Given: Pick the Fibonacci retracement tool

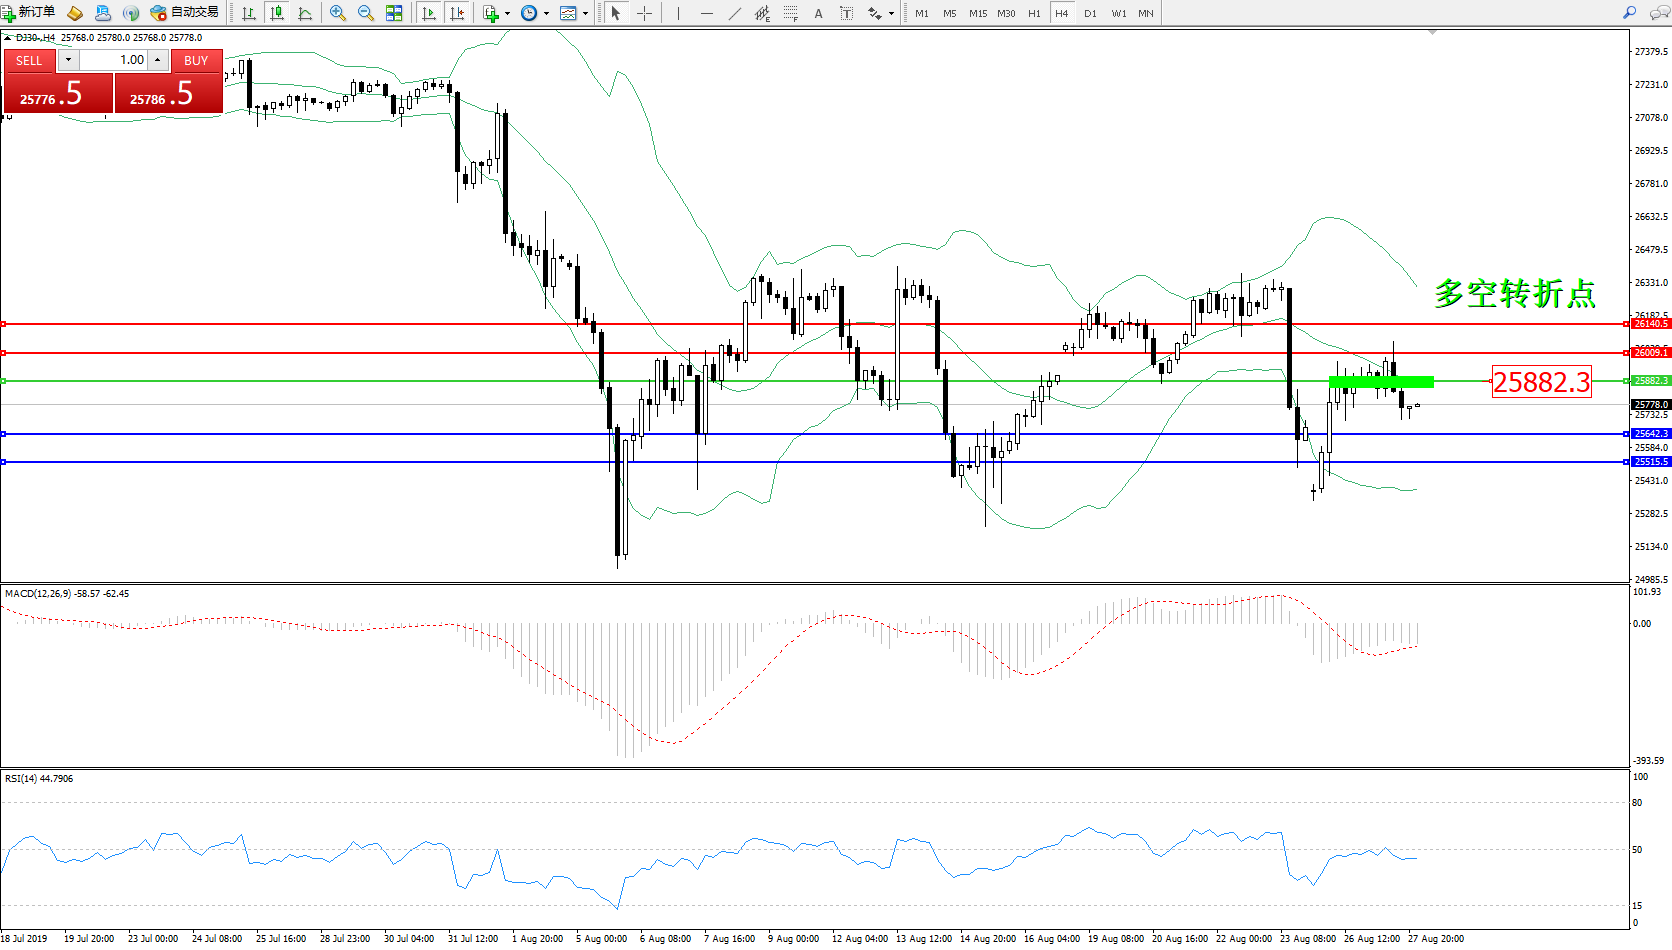Looking at the screenshot, I should pyautogui.click(x=791, y=13).
